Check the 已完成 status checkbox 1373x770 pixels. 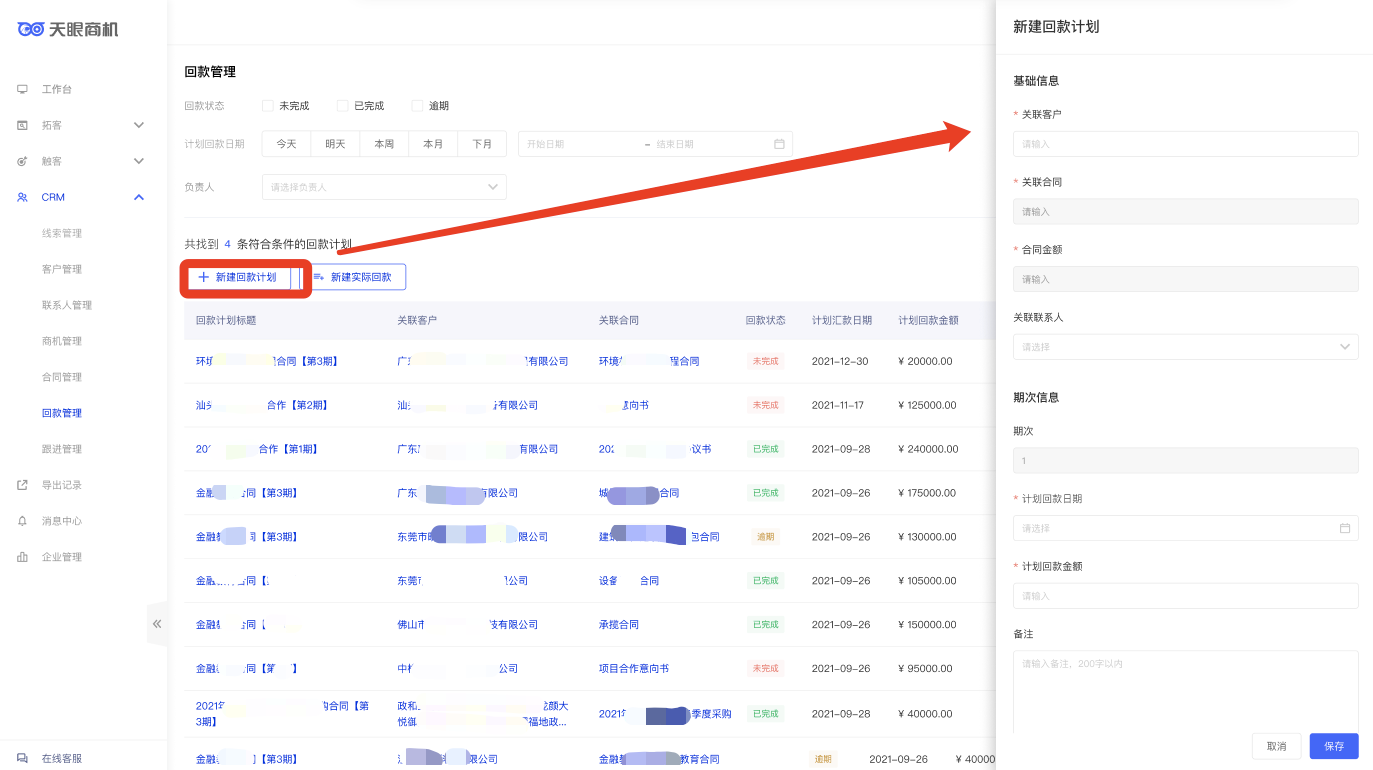click(x=342, y=106)
